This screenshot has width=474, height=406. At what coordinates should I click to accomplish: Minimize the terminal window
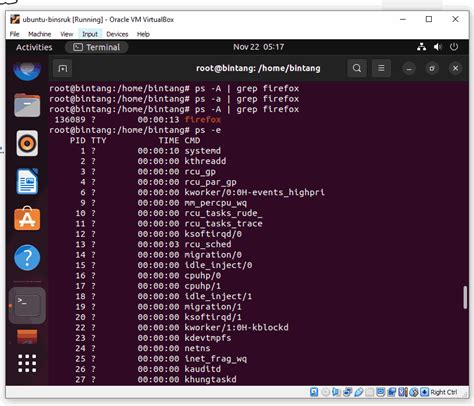(409, 69)
